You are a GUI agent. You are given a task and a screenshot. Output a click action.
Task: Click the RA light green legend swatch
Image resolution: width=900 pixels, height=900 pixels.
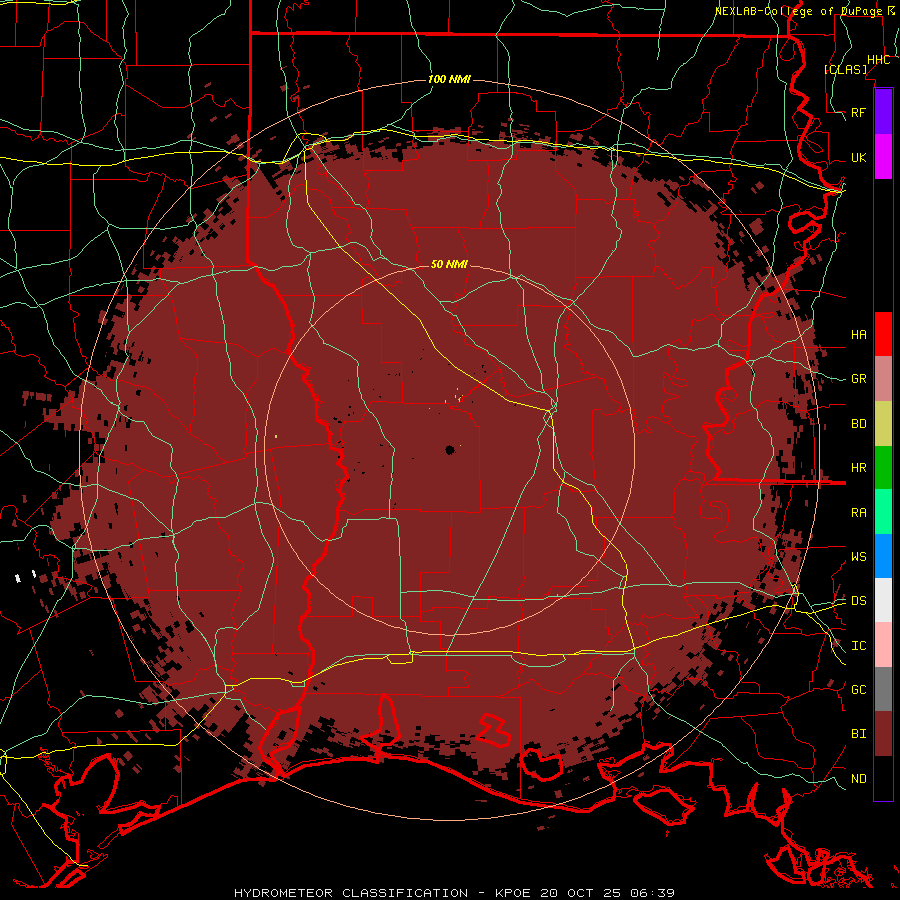(x=883, y=512)
